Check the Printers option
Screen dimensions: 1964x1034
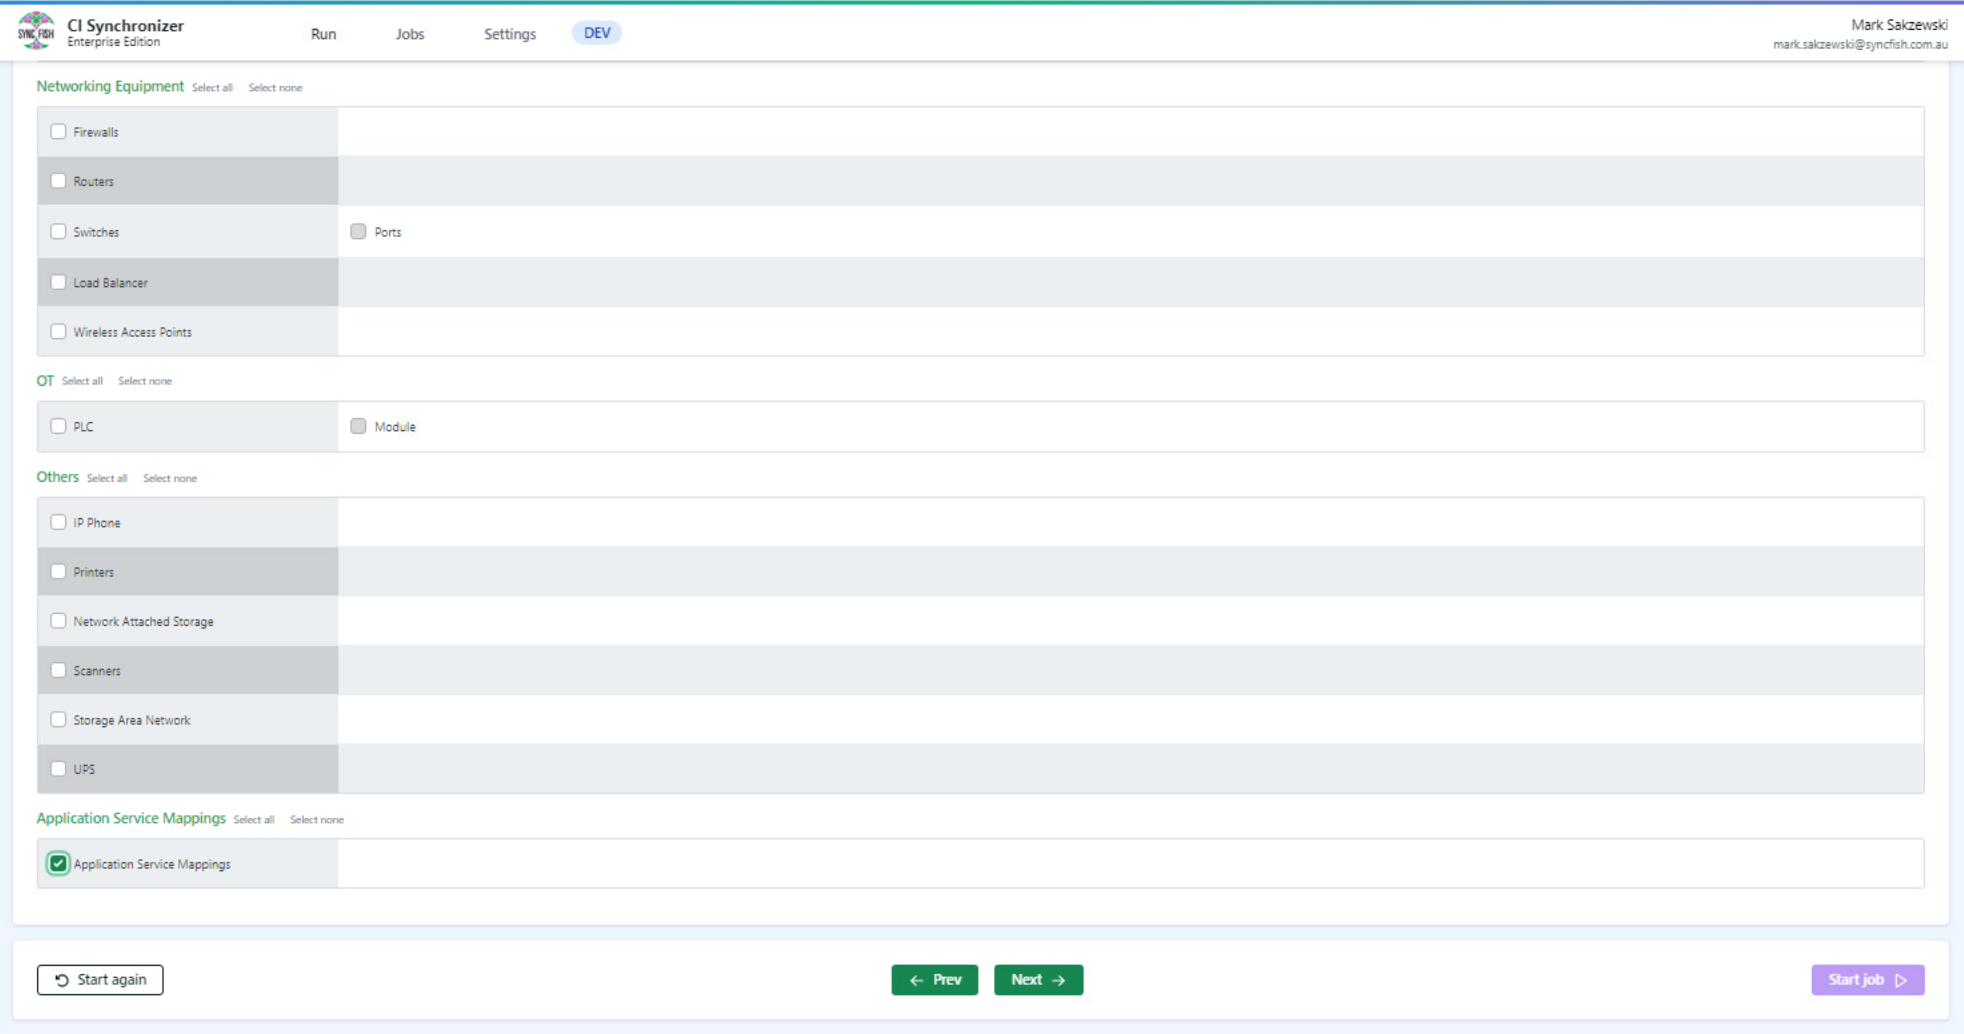pyautogui.click(x=58, y=571)
